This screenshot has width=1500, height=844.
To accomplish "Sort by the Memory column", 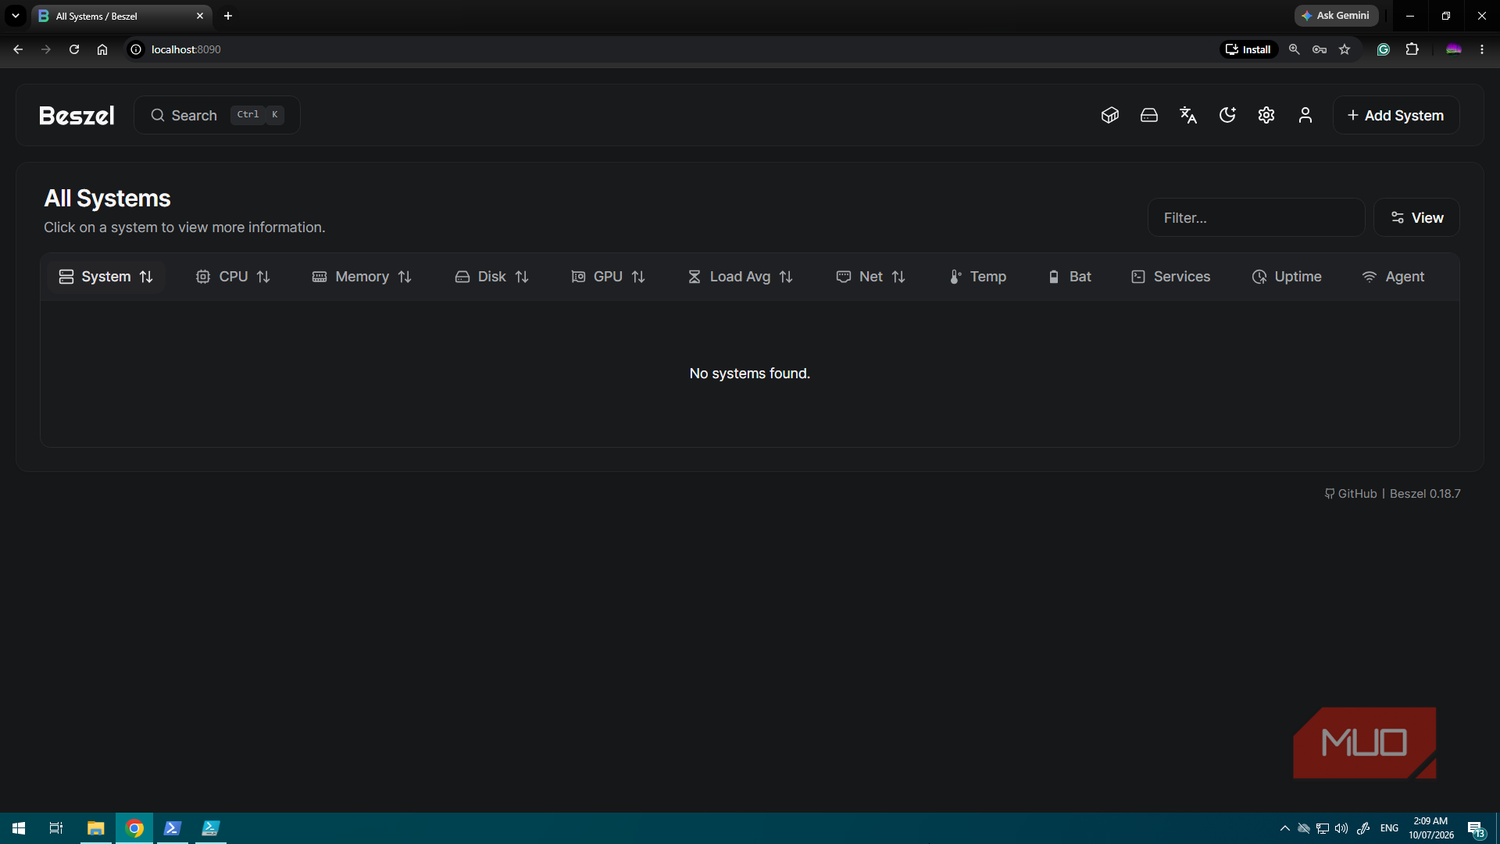I will [x=362, y=277].
